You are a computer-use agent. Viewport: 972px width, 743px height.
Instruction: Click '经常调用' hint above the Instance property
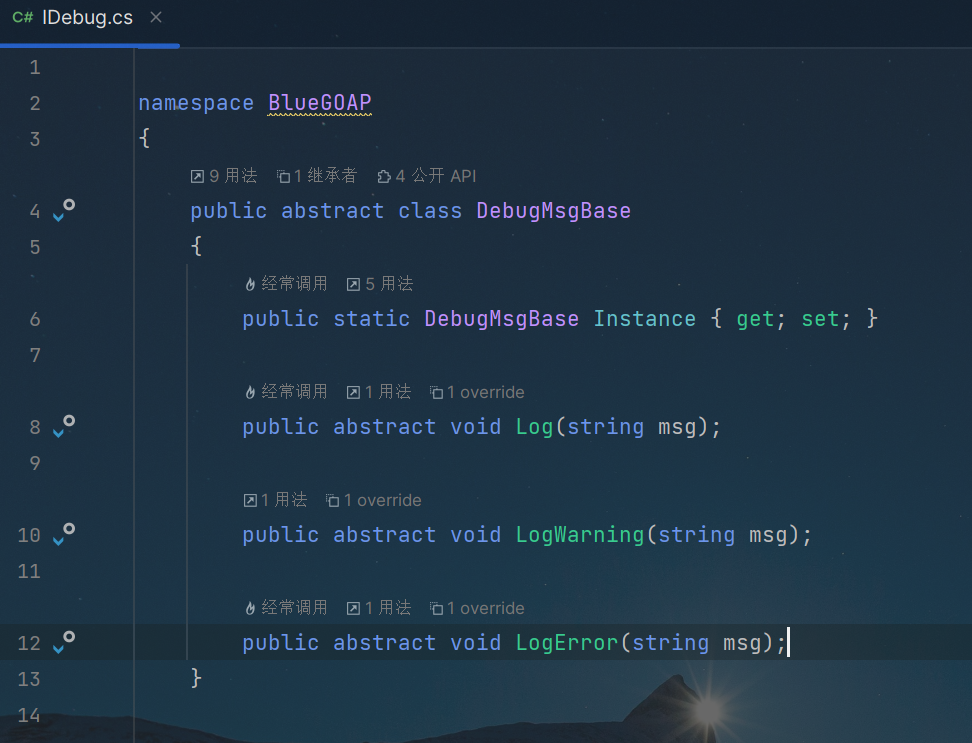tap(286, 284)
